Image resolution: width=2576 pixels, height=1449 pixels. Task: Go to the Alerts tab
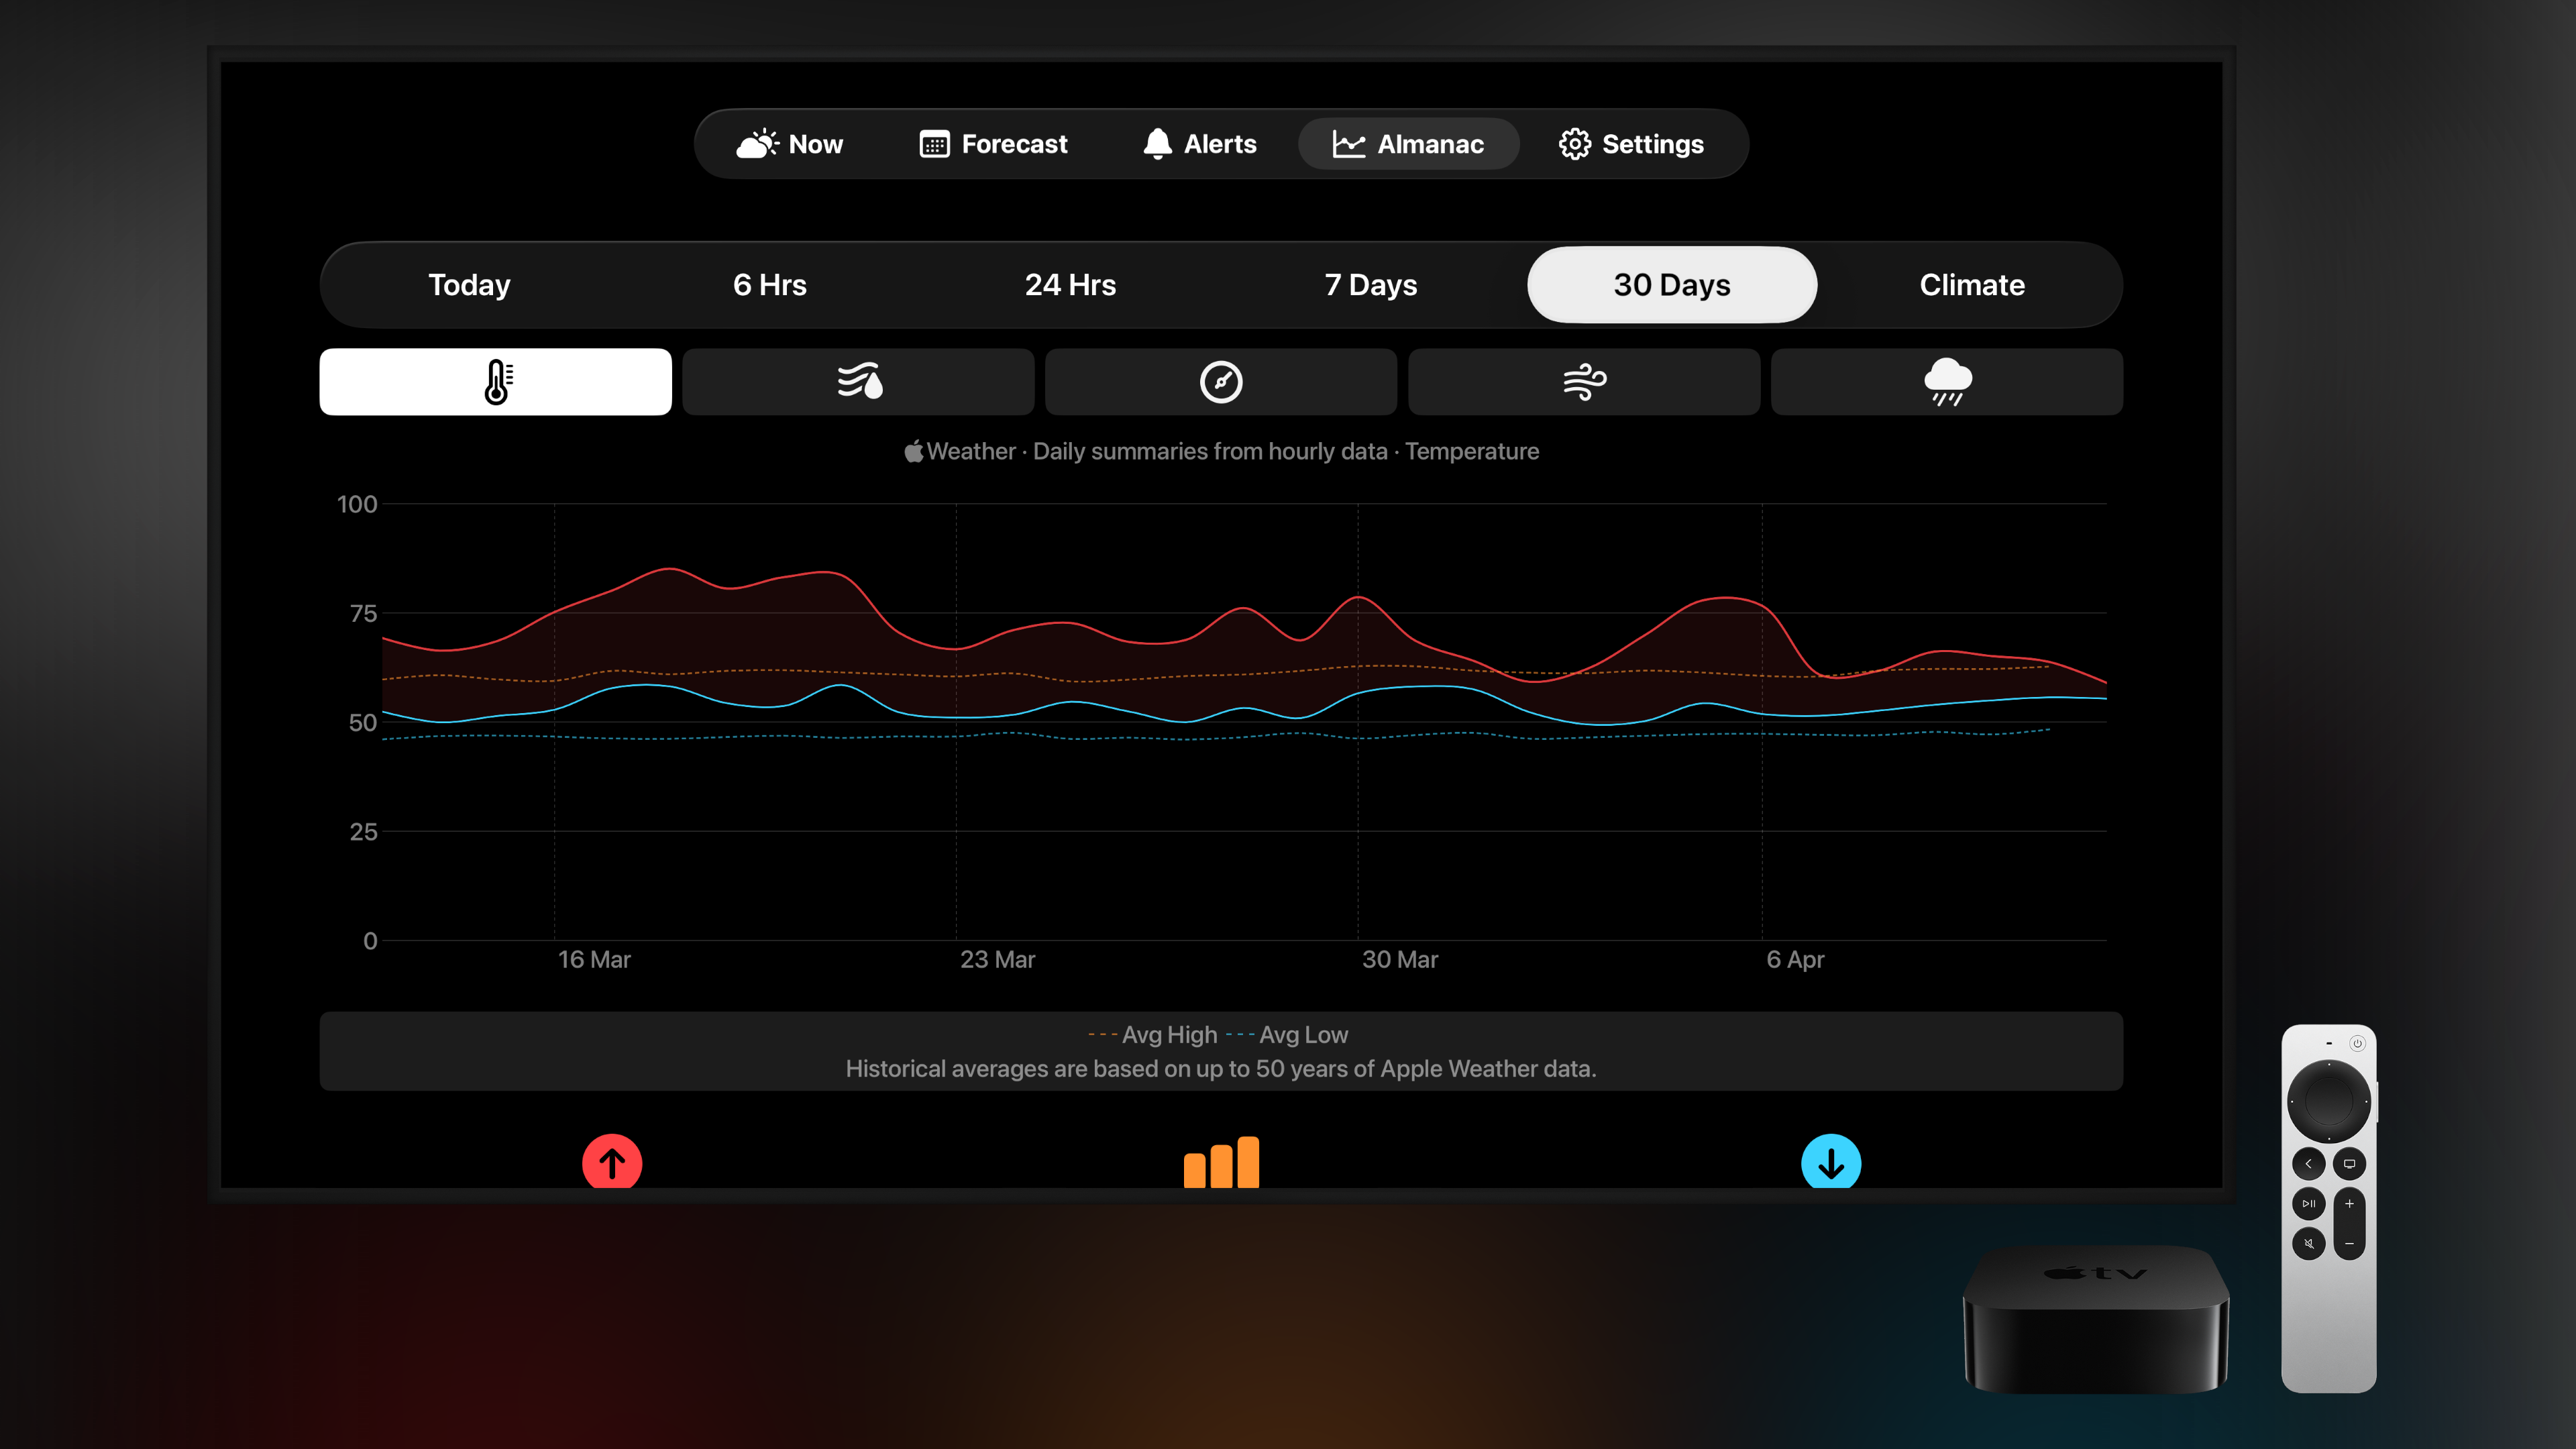click(x=1200, y=144)
